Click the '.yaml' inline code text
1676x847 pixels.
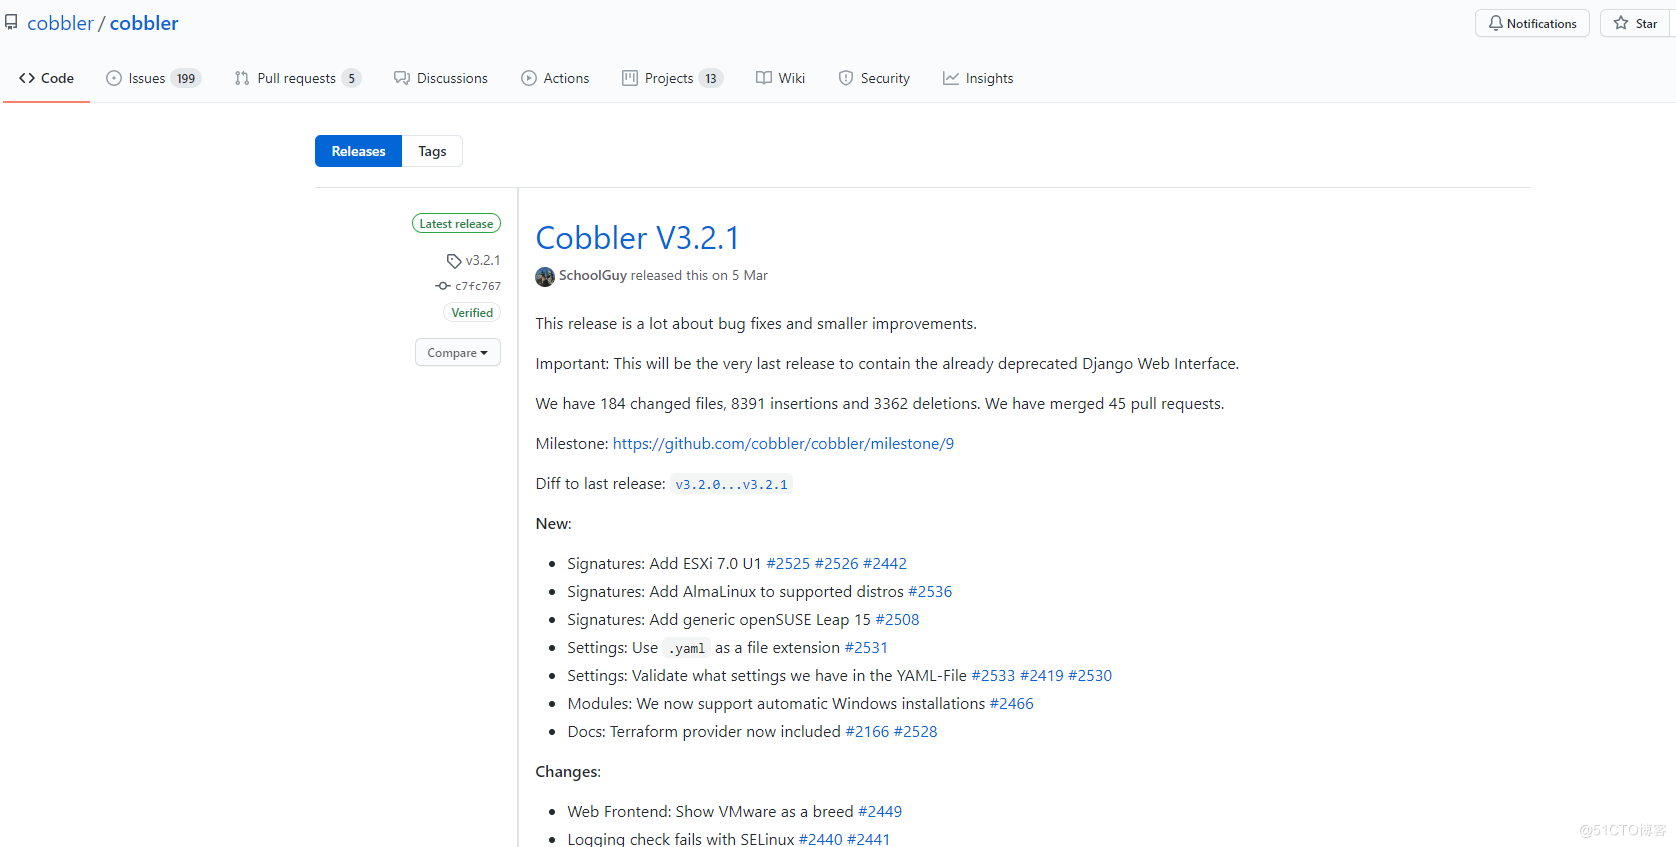click(x=687, y=648)
